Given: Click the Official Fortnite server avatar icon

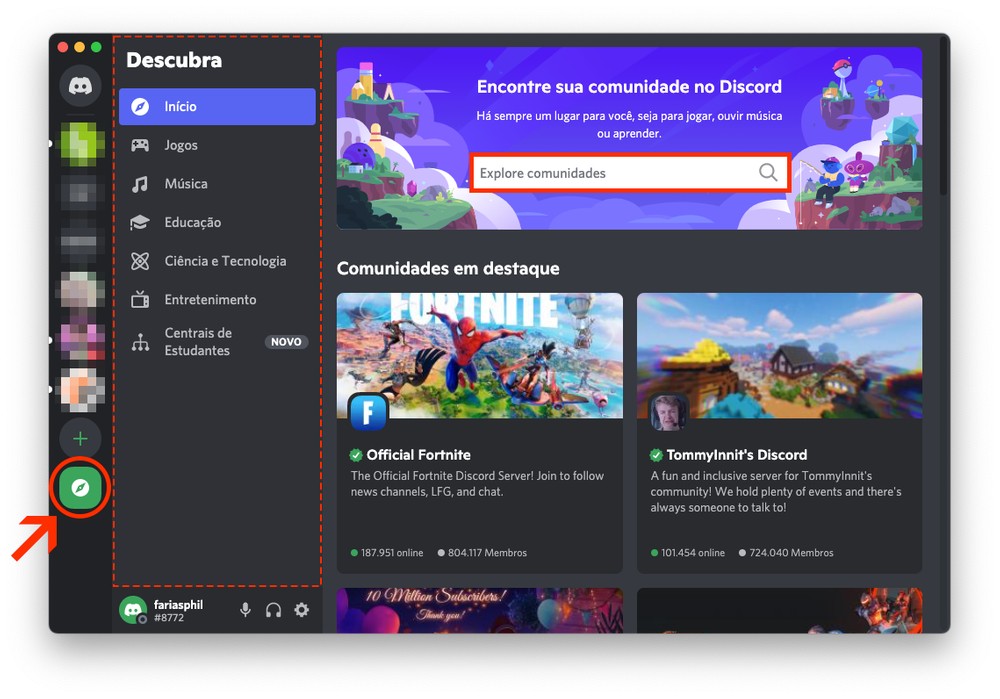Looking at the screenshot, I should click(x=368, y=412).
